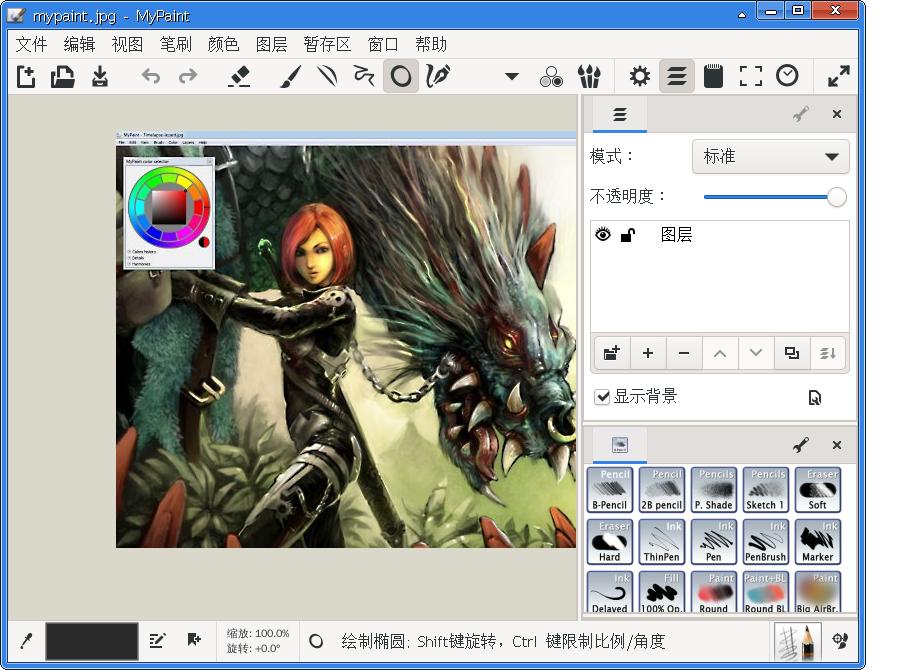Select the inking pen tool

[x=438, y=76]
